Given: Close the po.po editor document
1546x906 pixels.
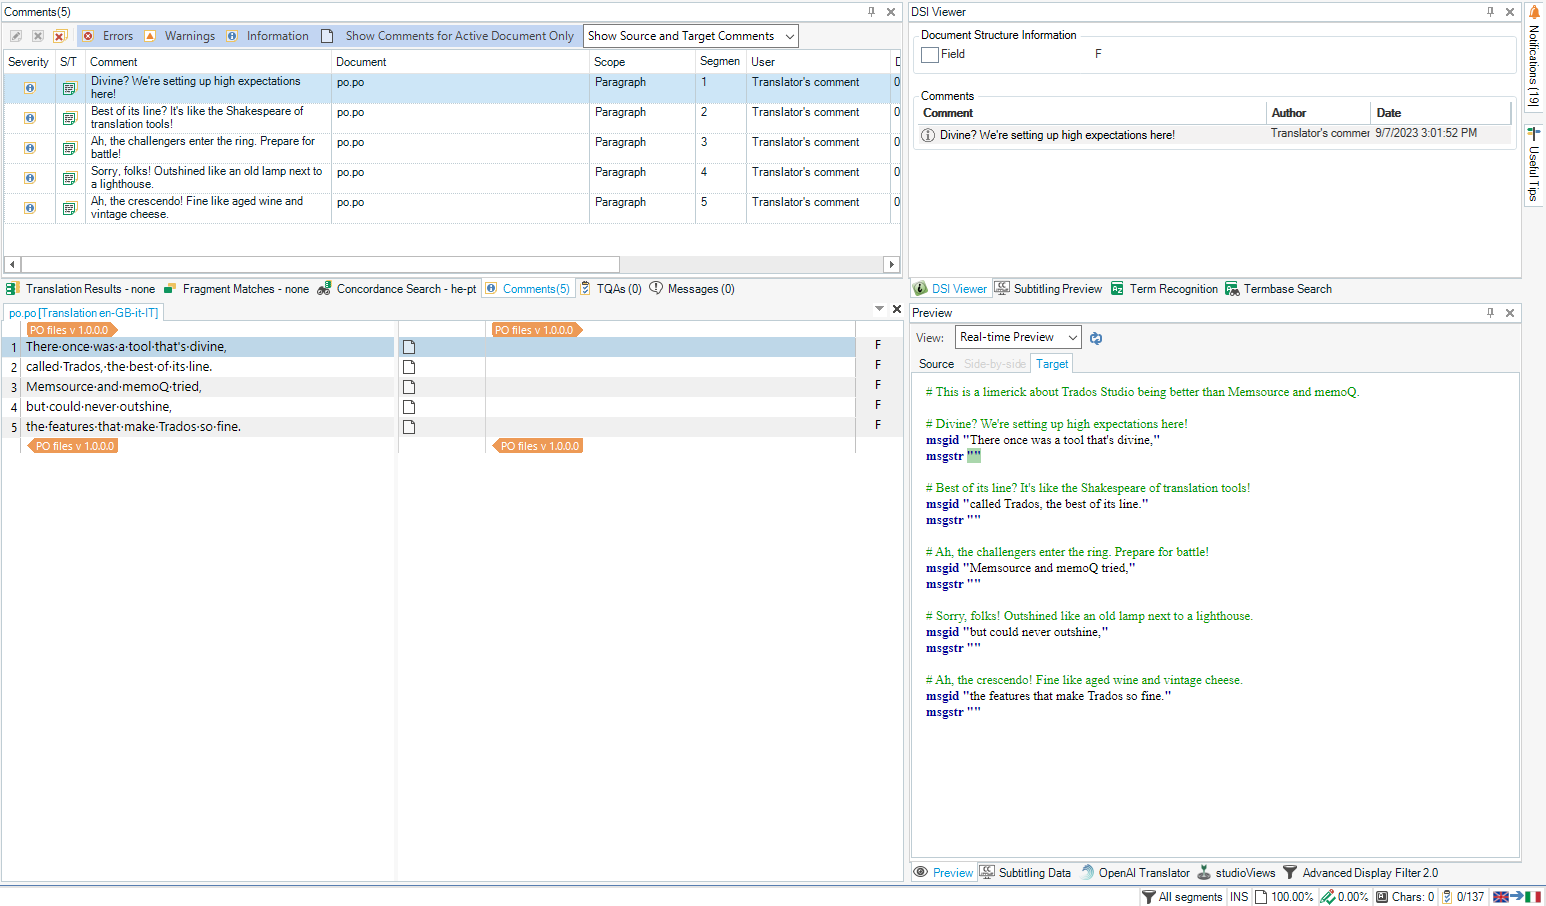Looking at the screenshot, I should click(x=897, y=309).
